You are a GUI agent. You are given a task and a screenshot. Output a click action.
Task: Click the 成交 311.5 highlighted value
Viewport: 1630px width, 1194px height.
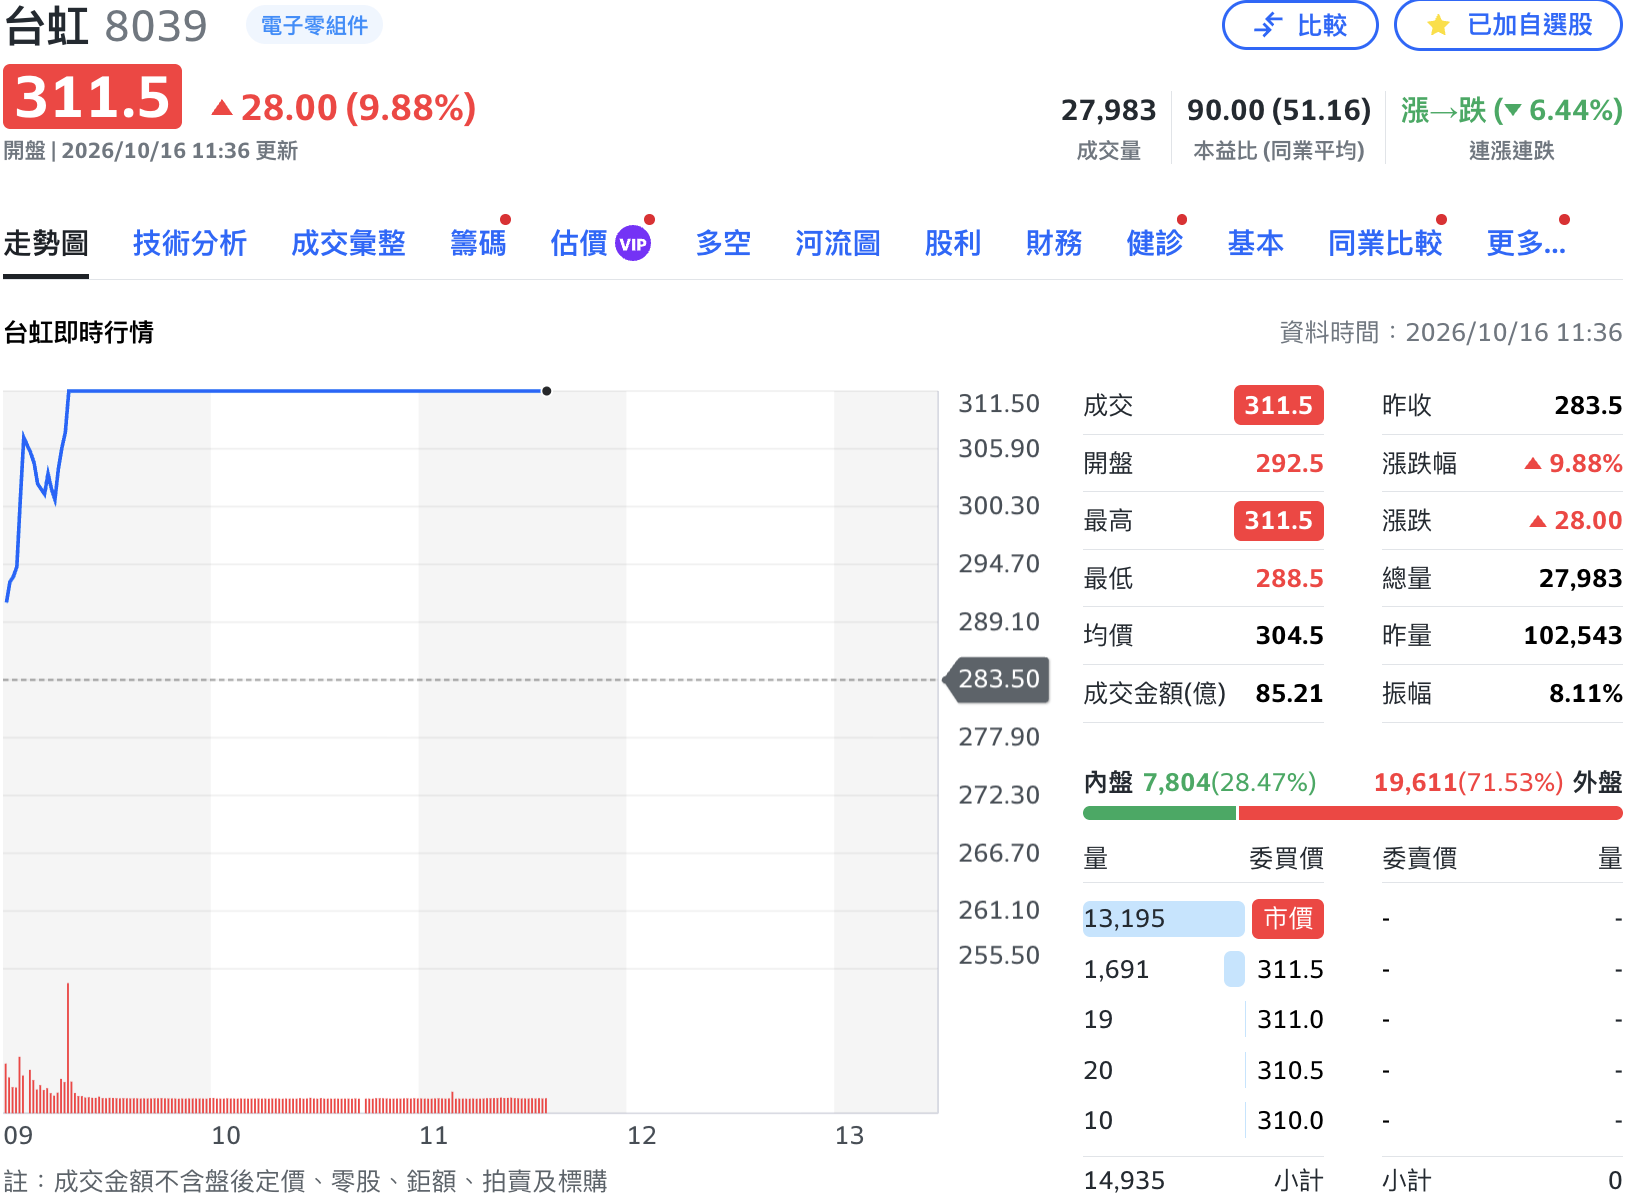point(1279,405)
